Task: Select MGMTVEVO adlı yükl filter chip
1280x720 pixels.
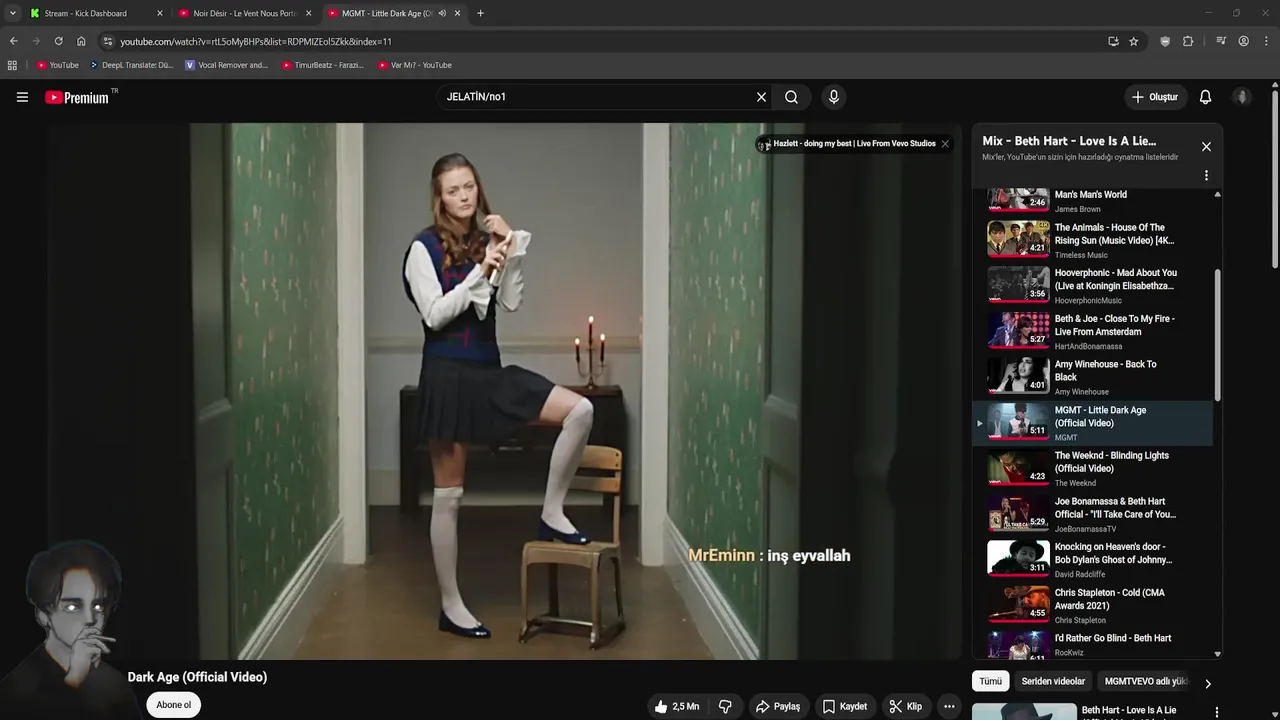Action: pos(1146,681)
